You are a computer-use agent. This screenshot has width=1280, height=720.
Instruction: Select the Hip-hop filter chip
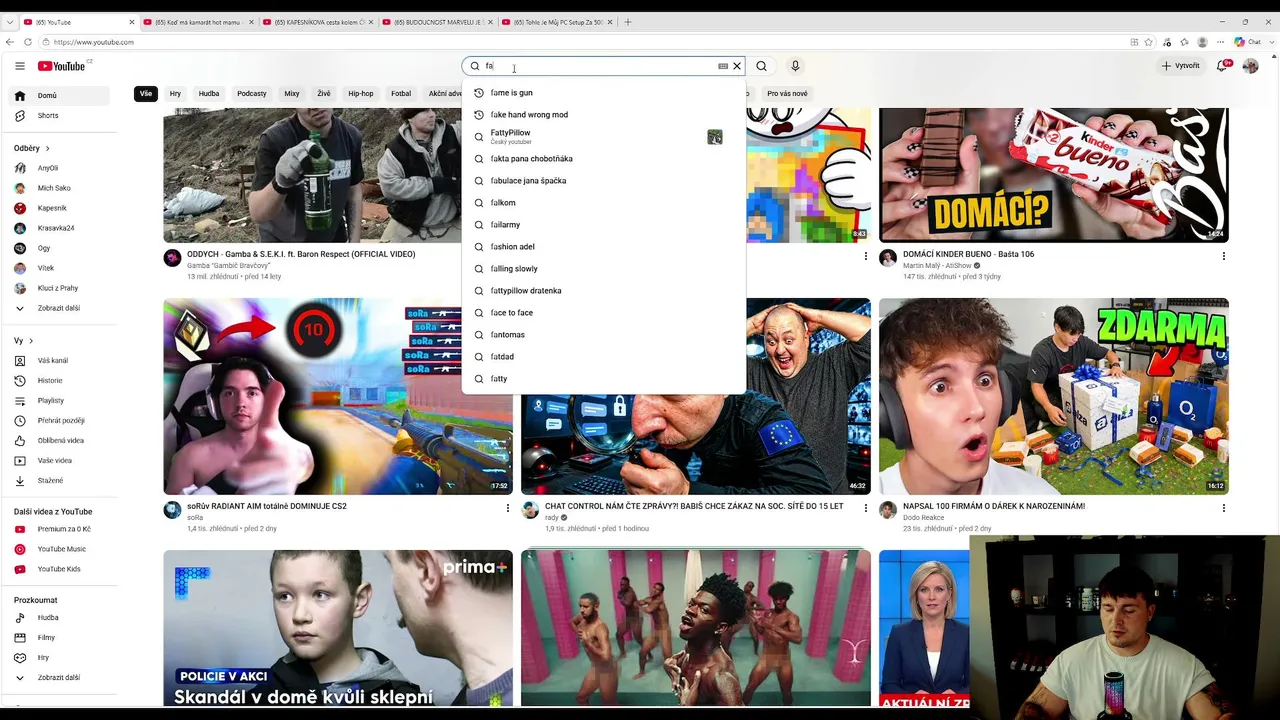[x=361, y=94]
